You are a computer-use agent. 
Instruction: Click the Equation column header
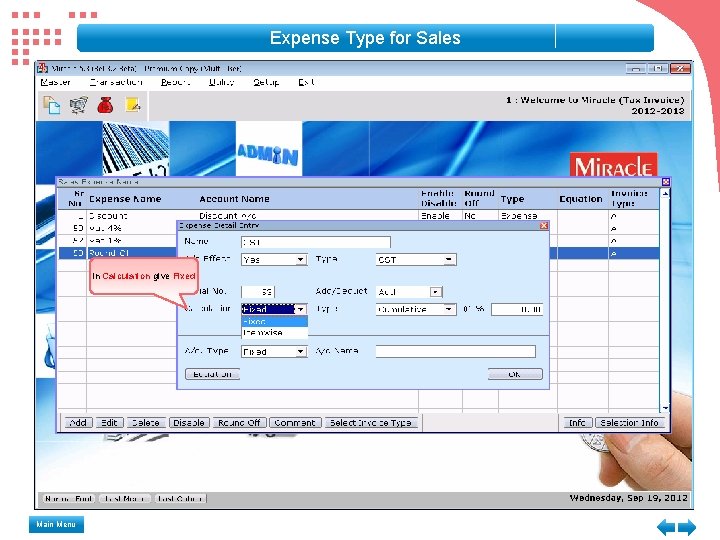pos(581,199)
